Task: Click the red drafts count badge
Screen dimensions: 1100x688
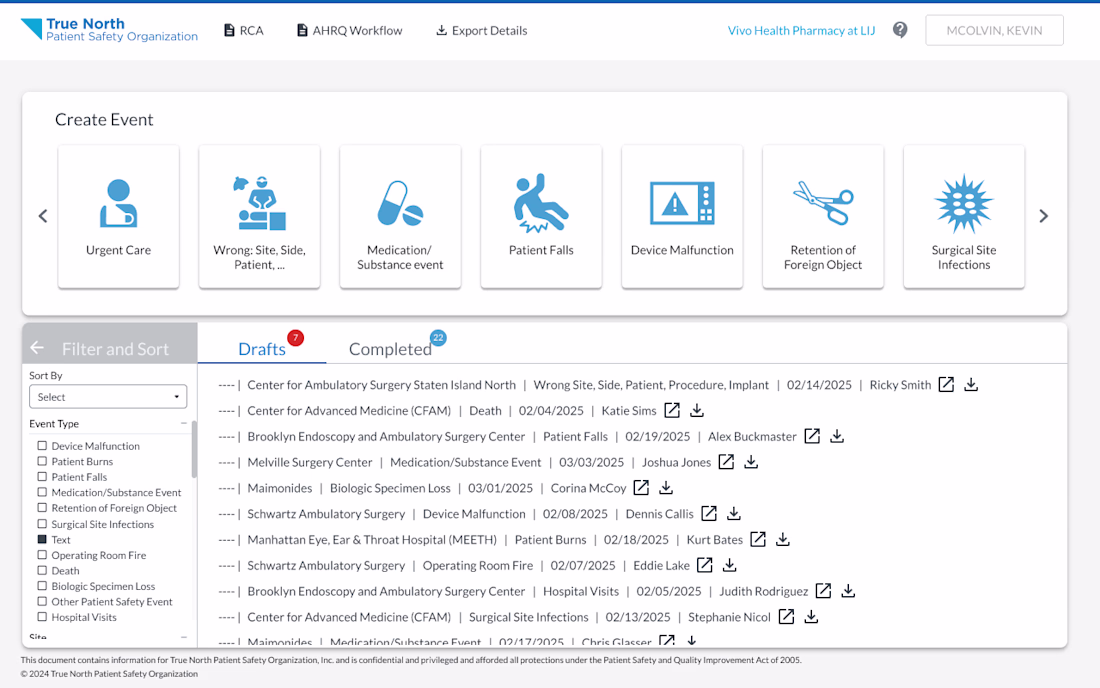Action: coord(295,337)
